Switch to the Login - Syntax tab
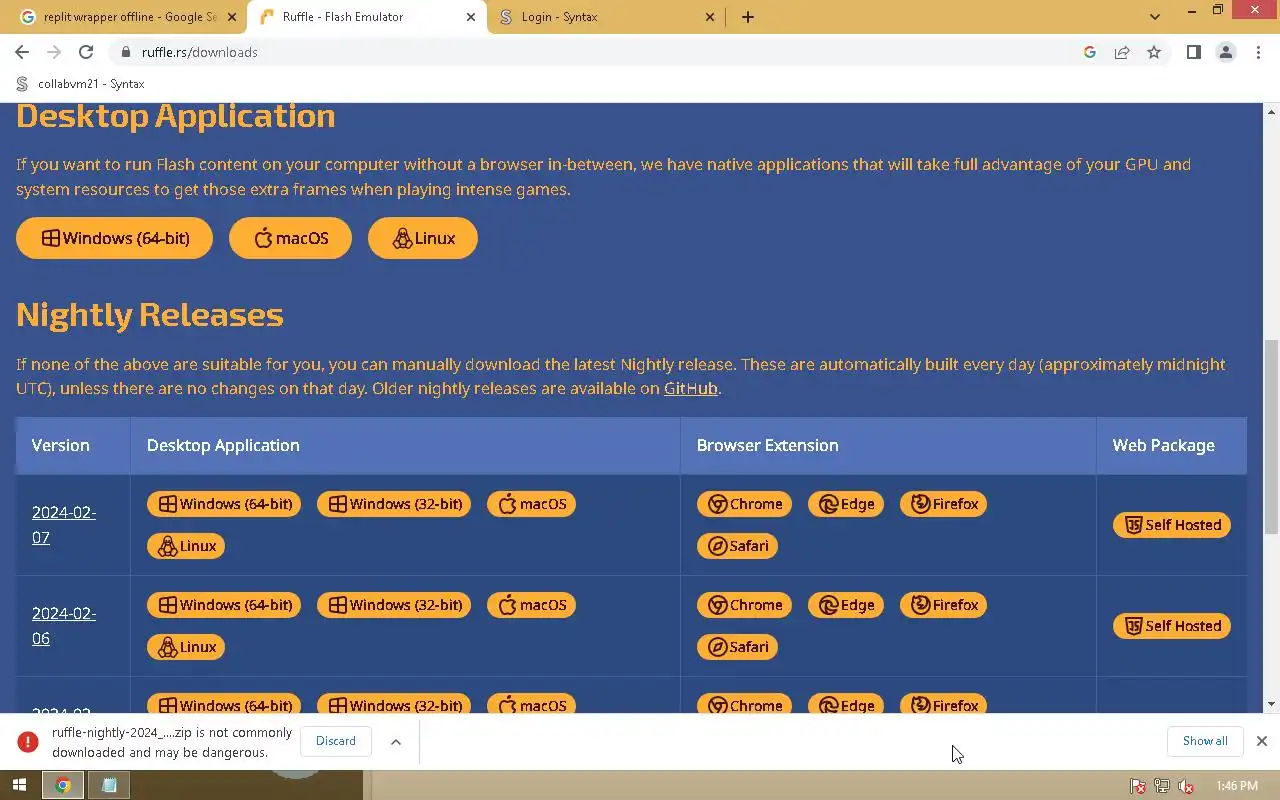Image resolution: width=1280 pixels, height=800 pixels. click(x=606, y=17)
